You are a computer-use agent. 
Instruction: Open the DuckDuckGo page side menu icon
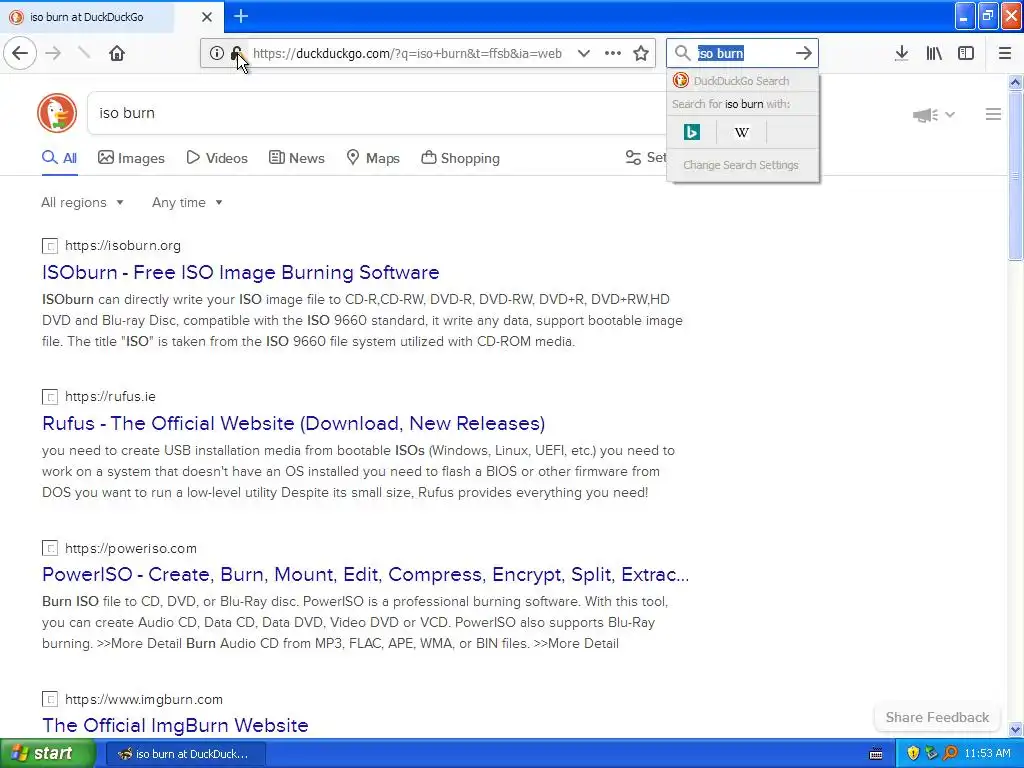(x=993, y=114)
